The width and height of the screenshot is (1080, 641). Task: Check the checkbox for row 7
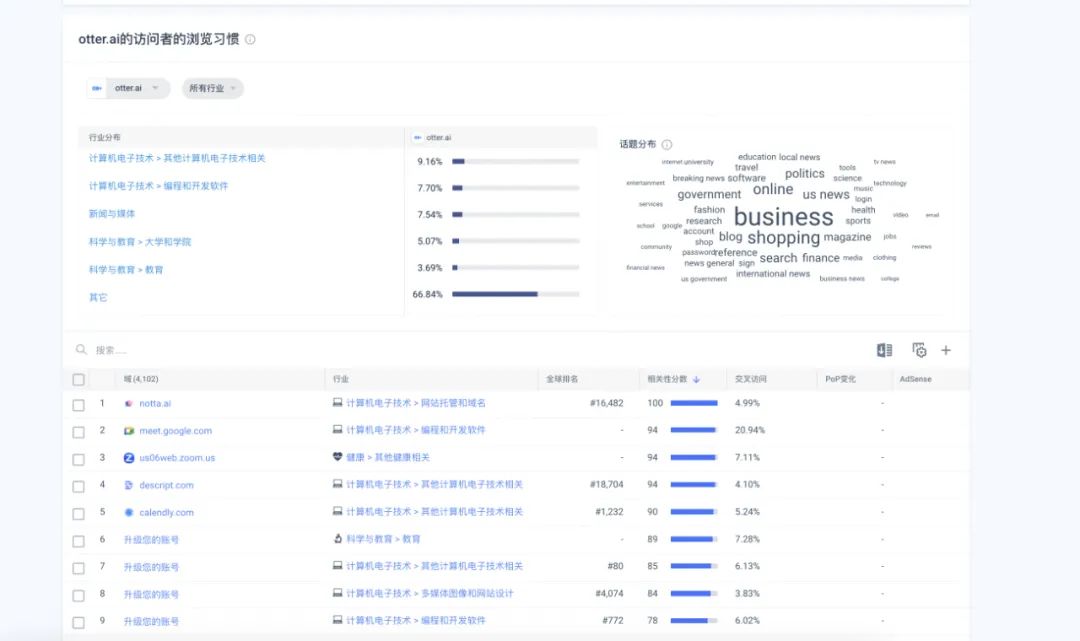[x=79, y=568]
